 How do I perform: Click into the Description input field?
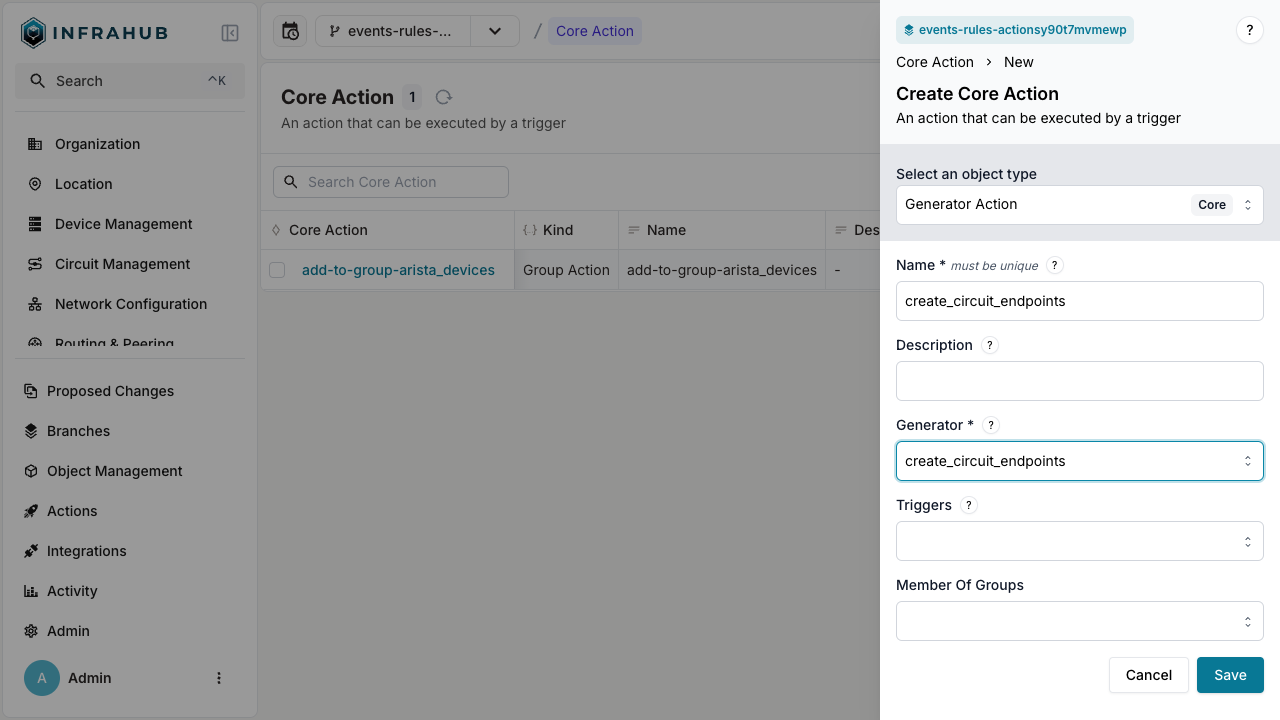[x=1079, y=381]
